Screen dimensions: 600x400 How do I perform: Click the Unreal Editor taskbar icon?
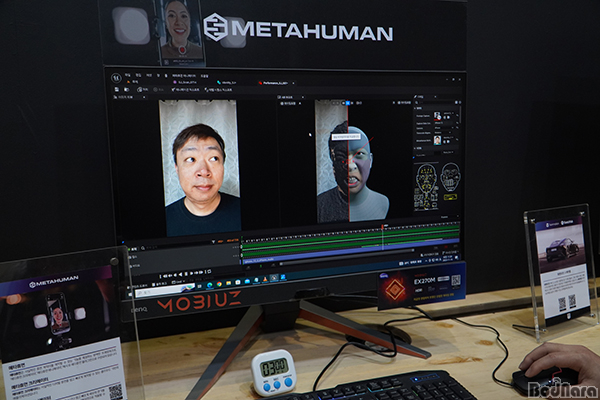point(274,278)
